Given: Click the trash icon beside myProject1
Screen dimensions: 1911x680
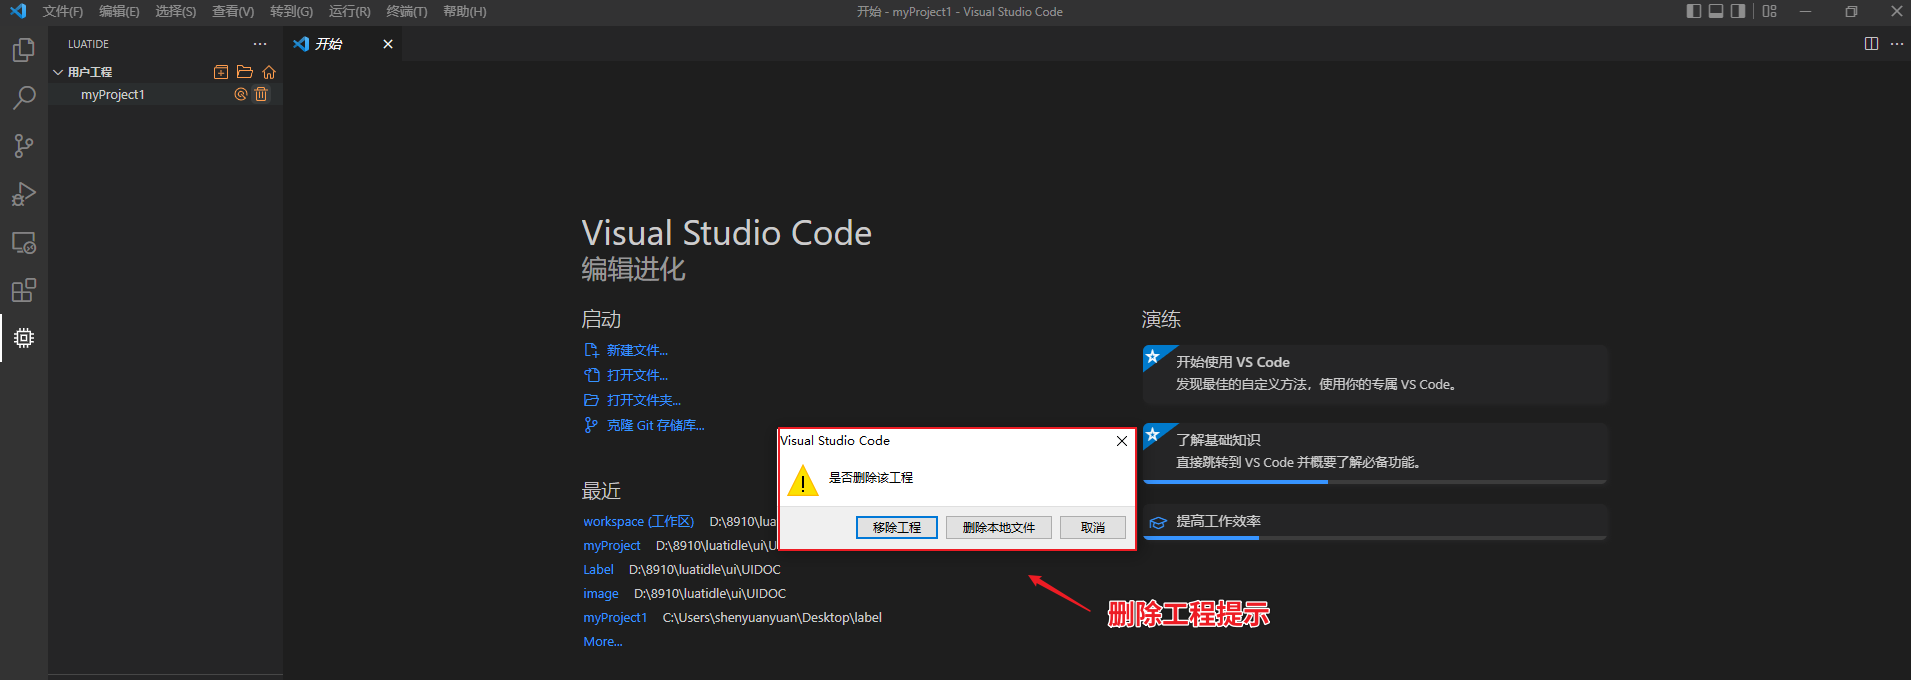Looking at the screenshot, I should (261, 94).
